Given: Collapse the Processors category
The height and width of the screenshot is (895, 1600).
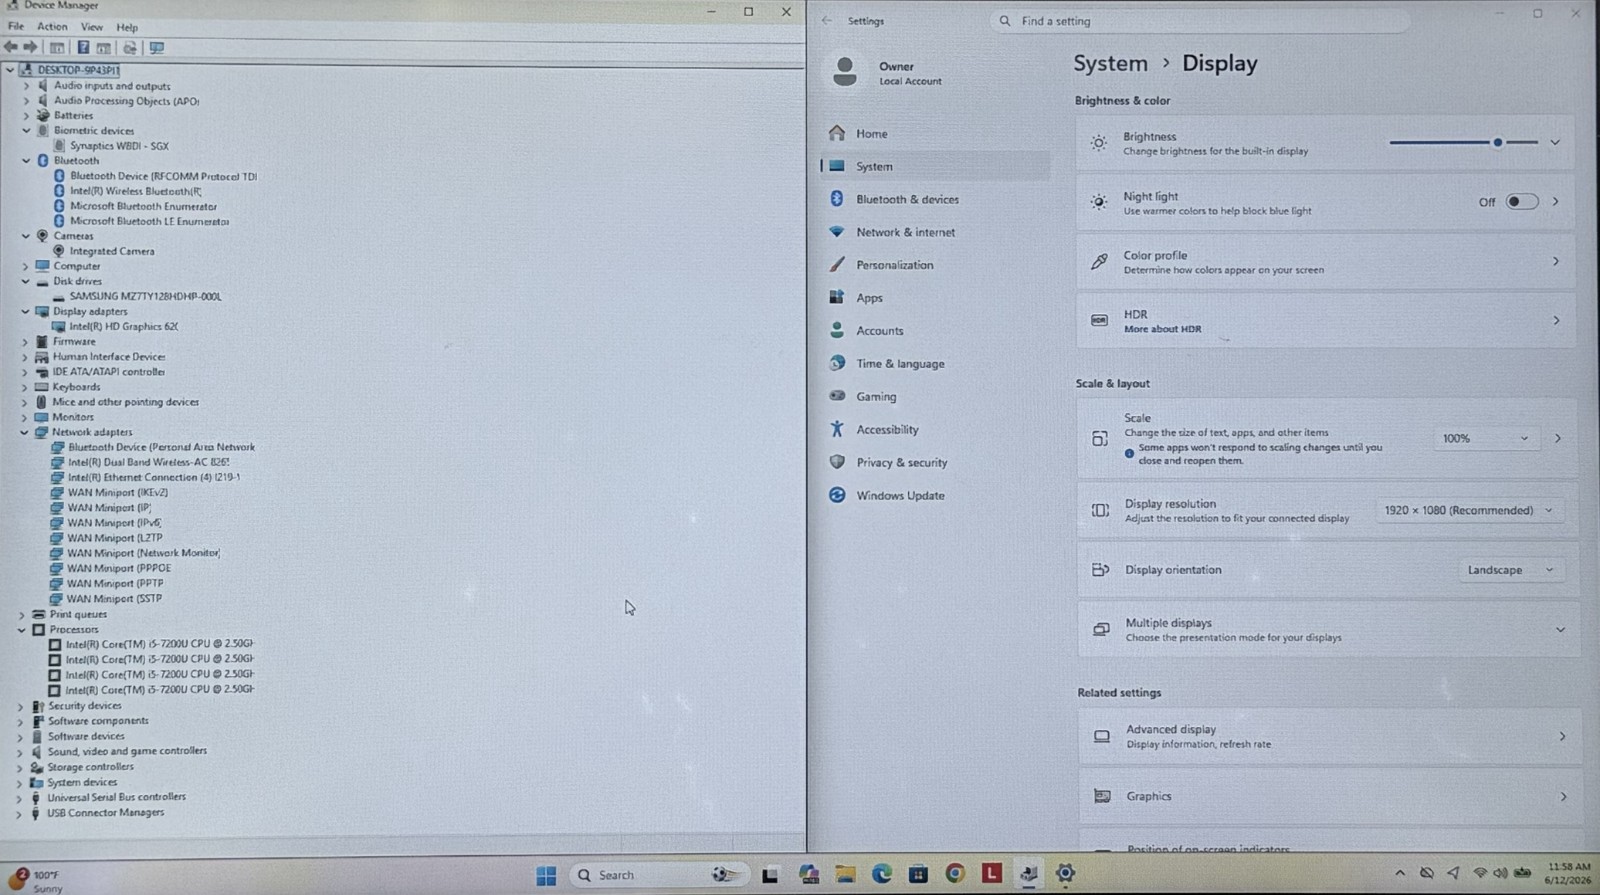Looking at the screenshot, I should (x=22, y=630).
